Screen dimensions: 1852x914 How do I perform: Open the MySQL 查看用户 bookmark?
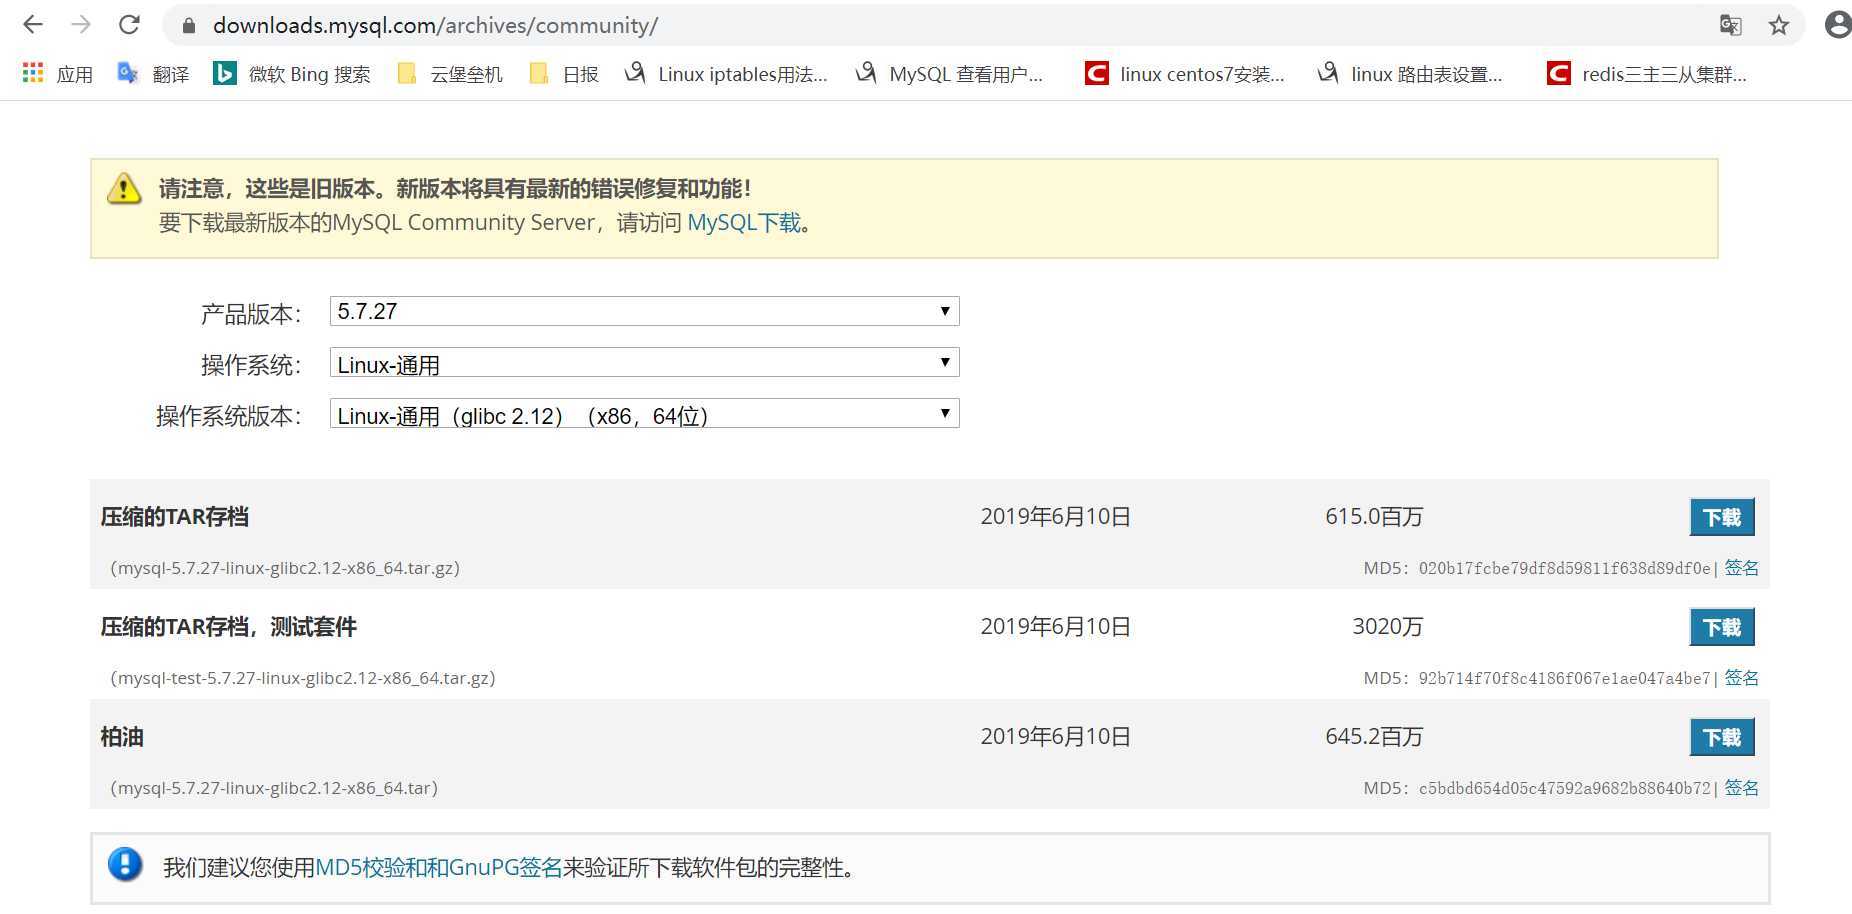pyautogui.click(x=949, y=74)
